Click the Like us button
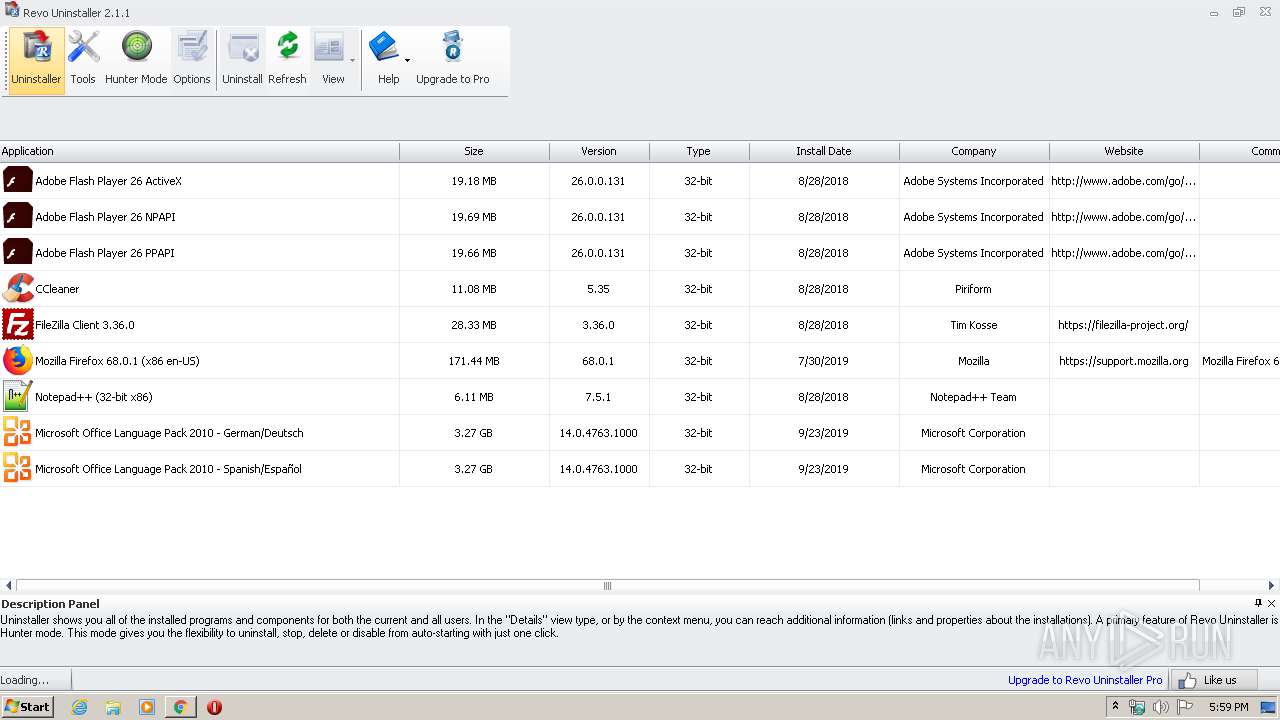 coord(1213,680)
